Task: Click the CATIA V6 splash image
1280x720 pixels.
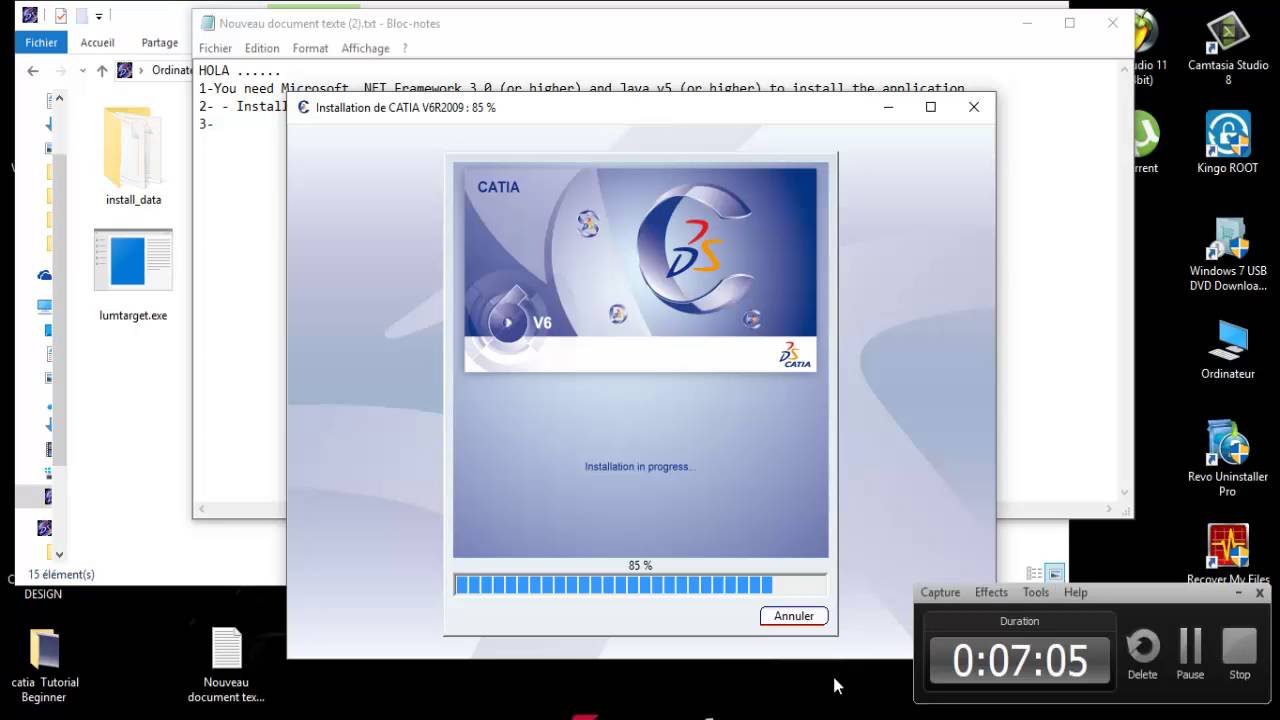Action: click(x=640, y=270)
